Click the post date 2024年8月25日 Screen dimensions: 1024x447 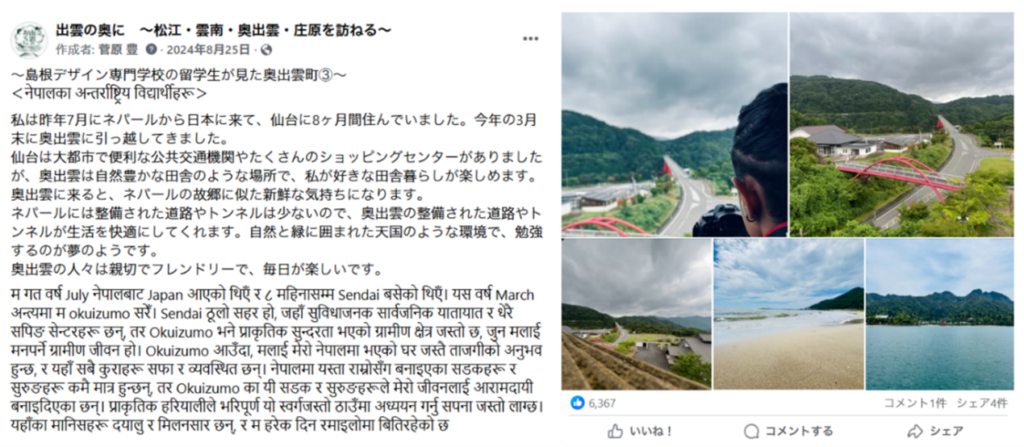pyautogui.click(x=208, y=50)
